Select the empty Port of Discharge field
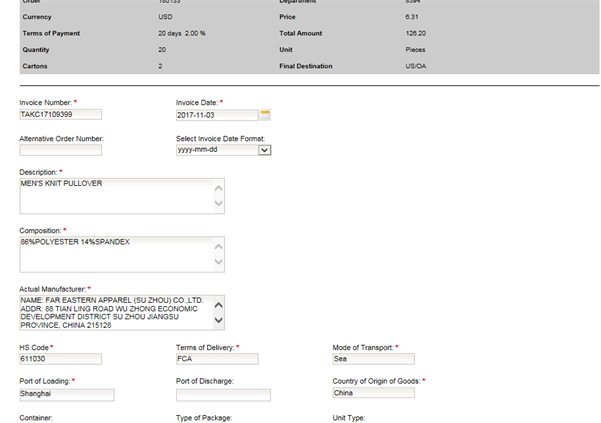 point(223,395)
